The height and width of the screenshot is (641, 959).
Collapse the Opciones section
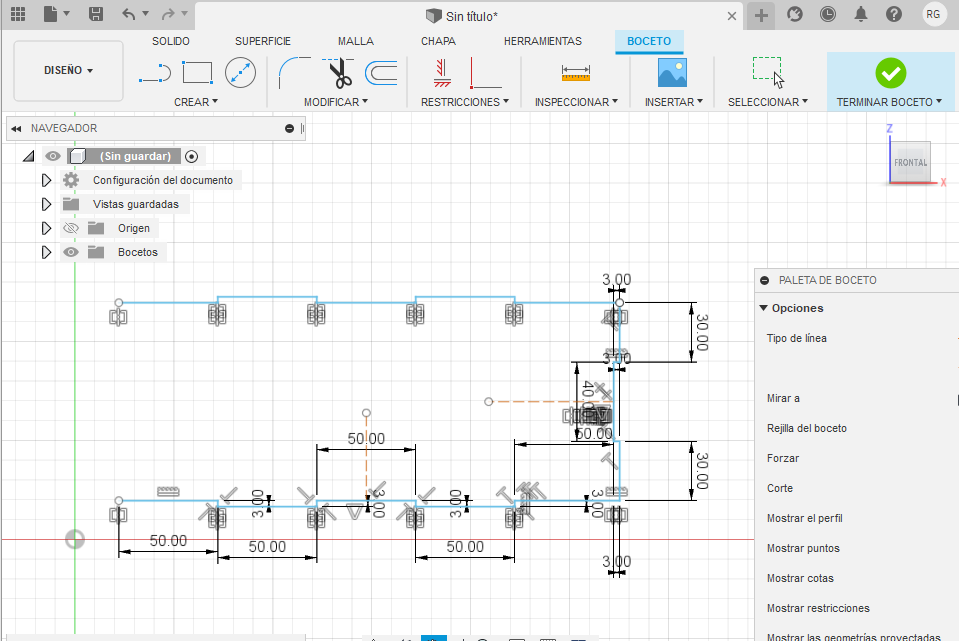coord(763,308)
